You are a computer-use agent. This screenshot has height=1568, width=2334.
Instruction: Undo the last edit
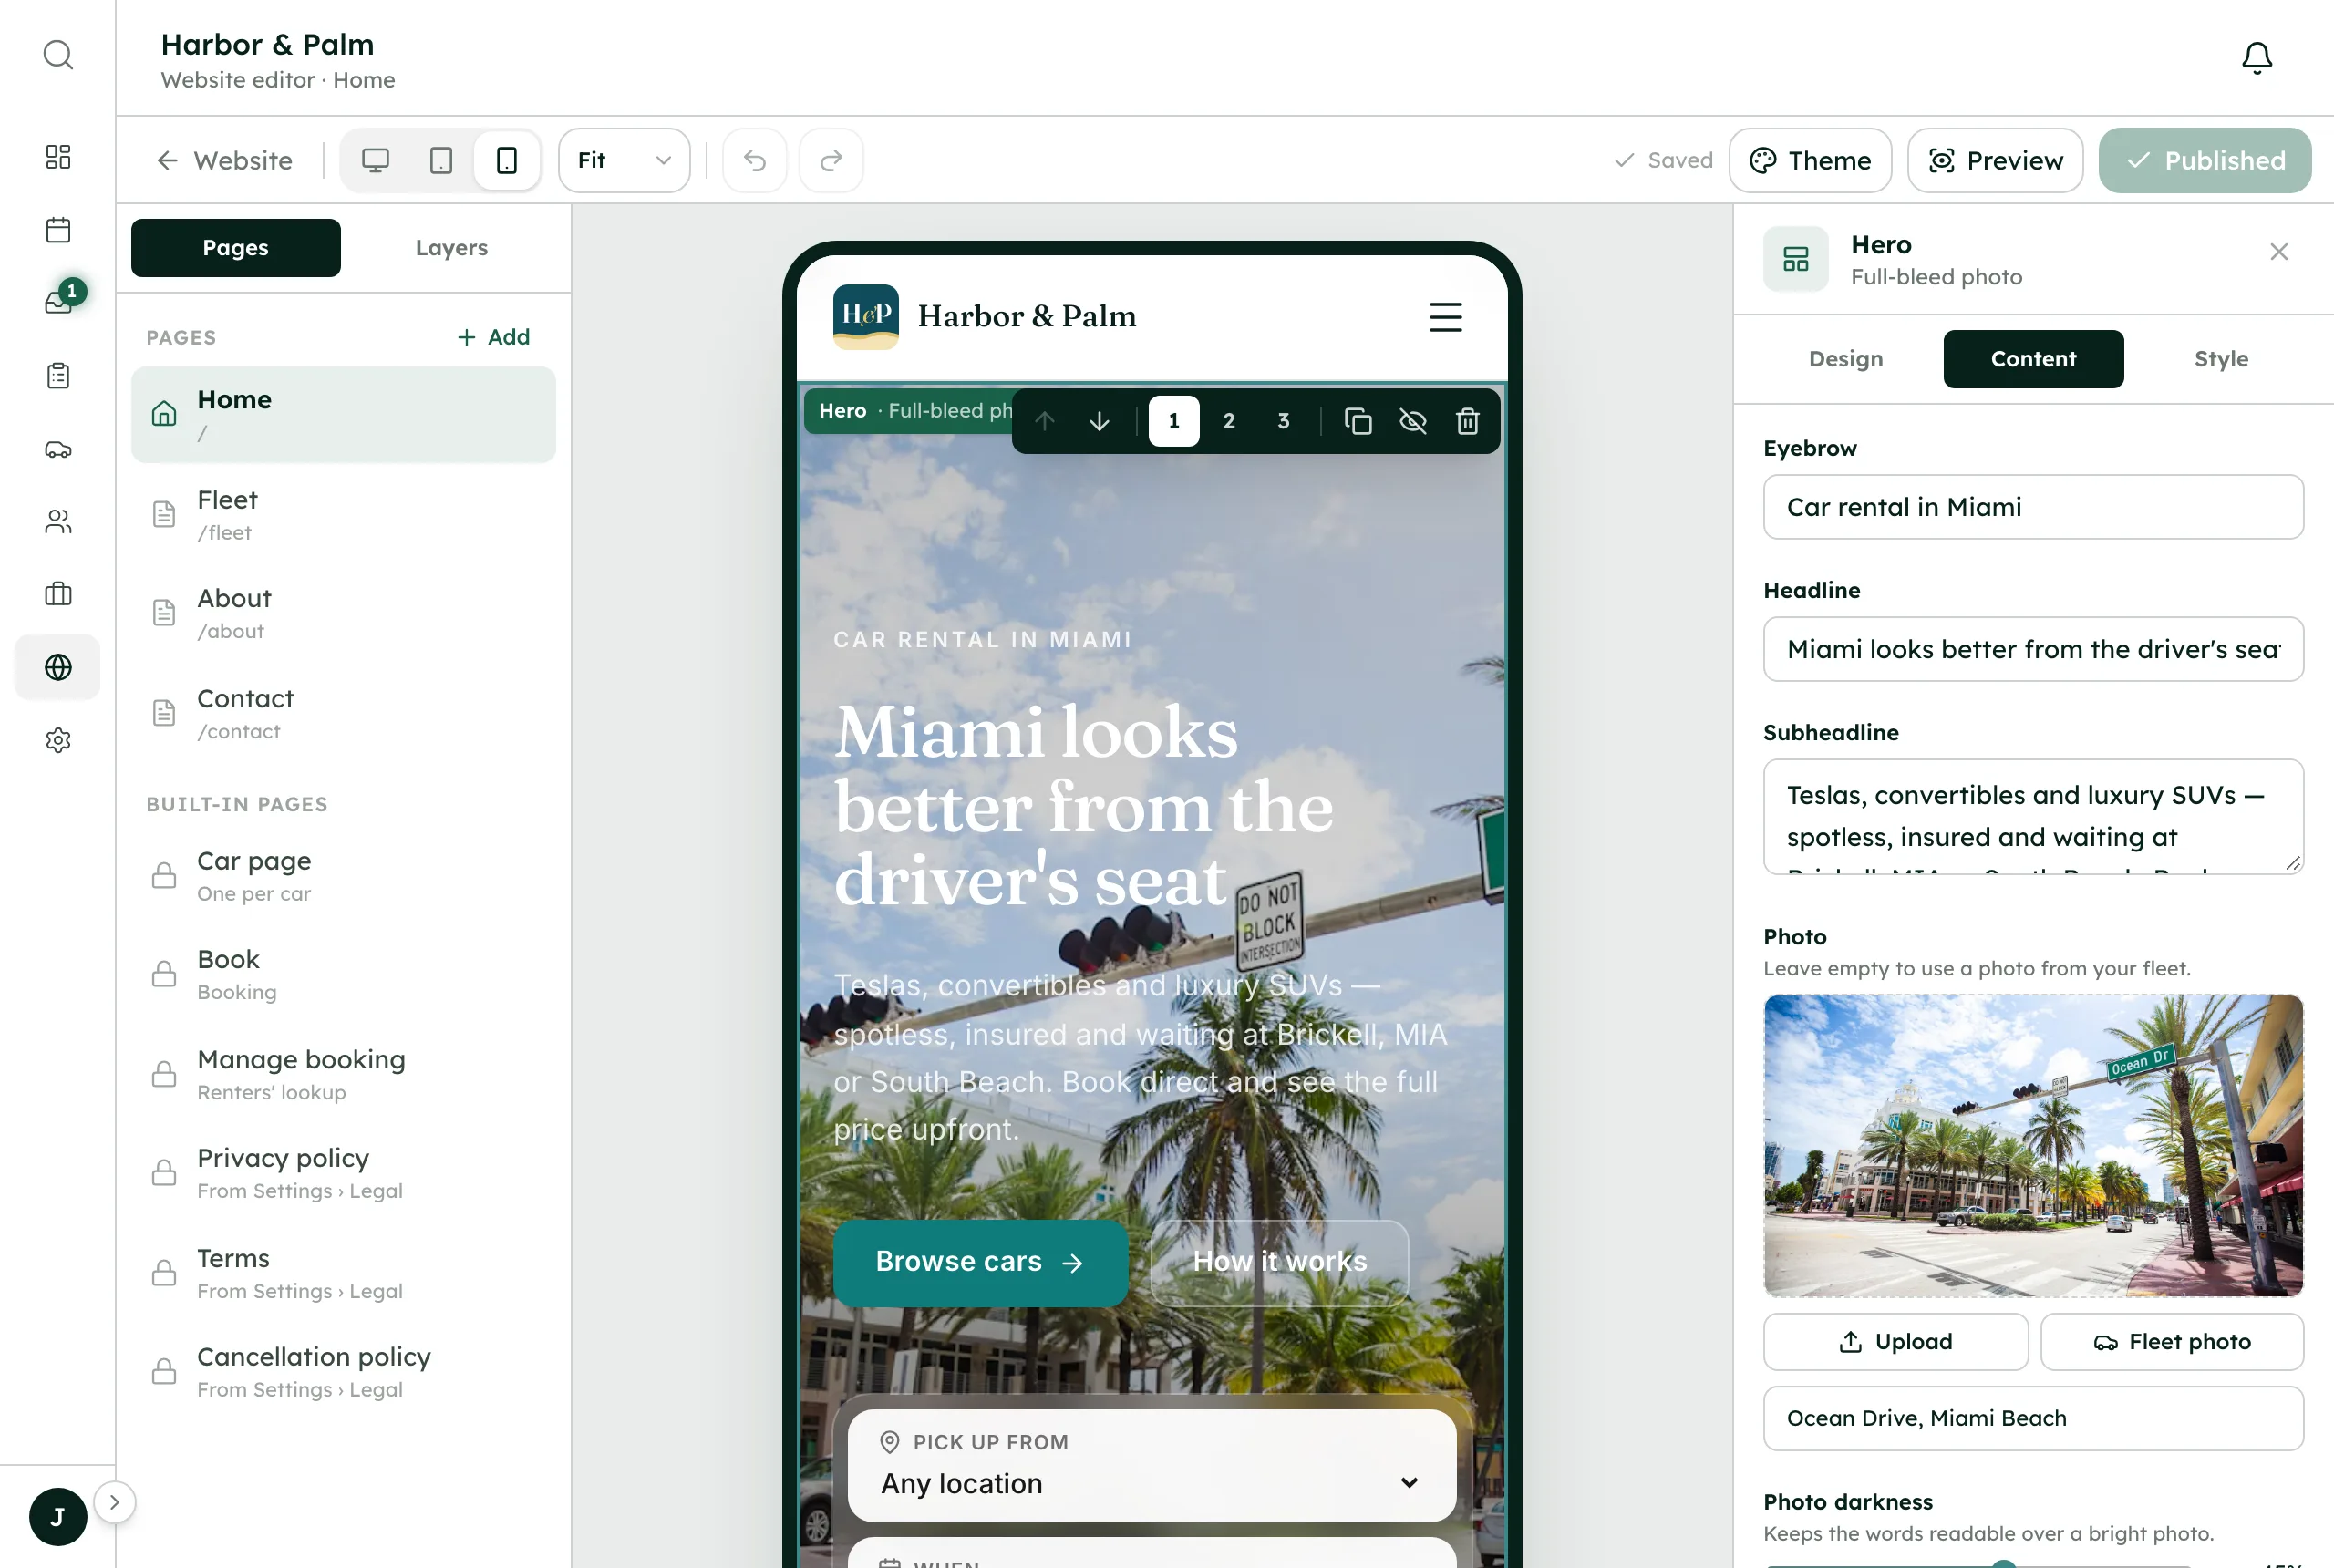click(x=755, y=160)
